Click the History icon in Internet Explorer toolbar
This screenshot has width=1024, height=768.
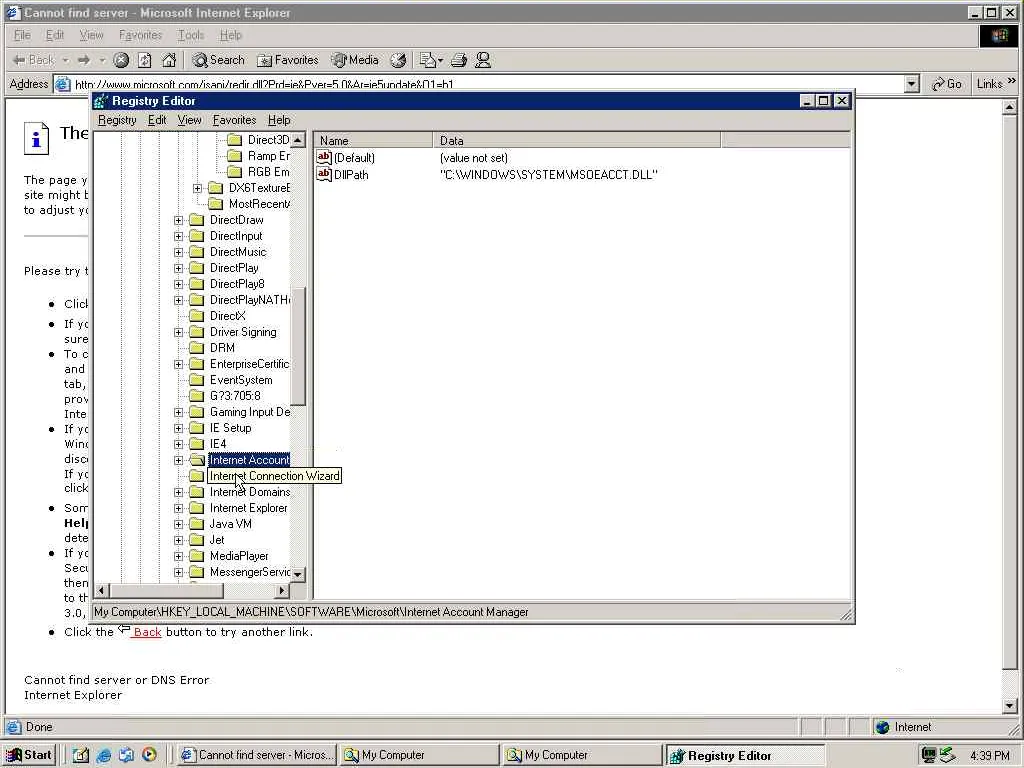point(398,61)
